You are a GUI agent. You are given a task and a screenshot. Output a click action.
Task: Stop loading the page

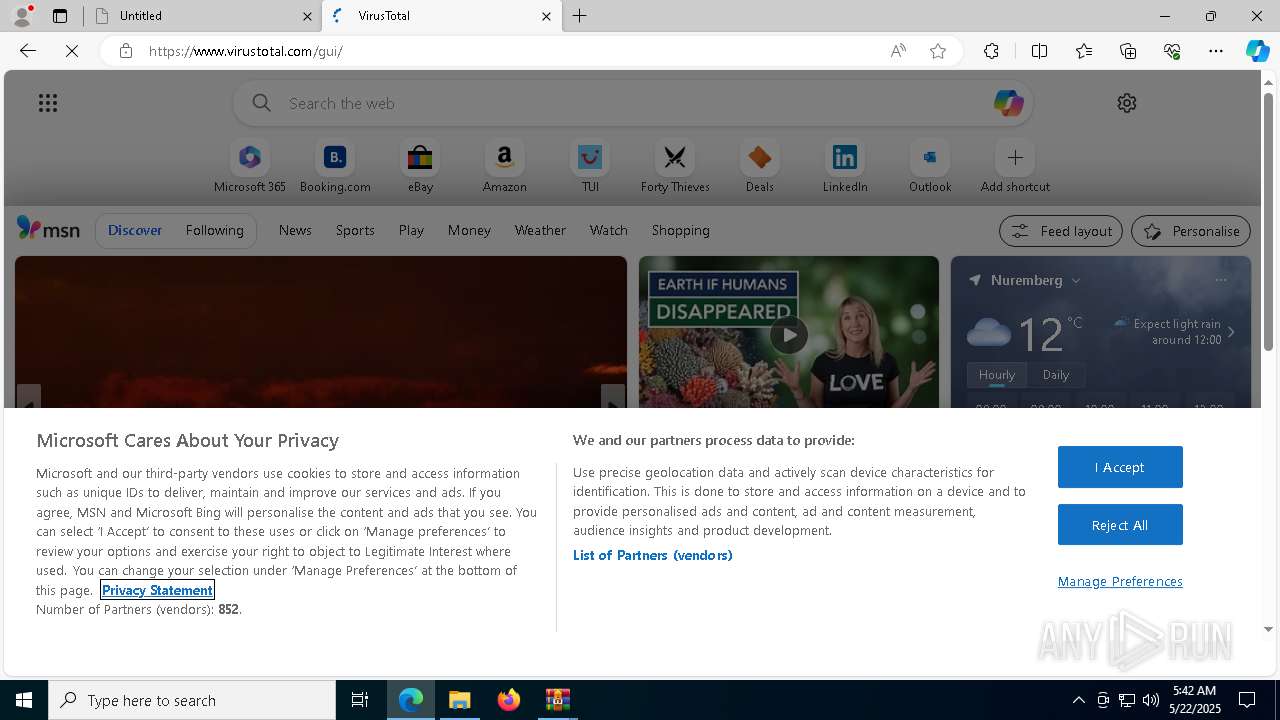(72, 51)
